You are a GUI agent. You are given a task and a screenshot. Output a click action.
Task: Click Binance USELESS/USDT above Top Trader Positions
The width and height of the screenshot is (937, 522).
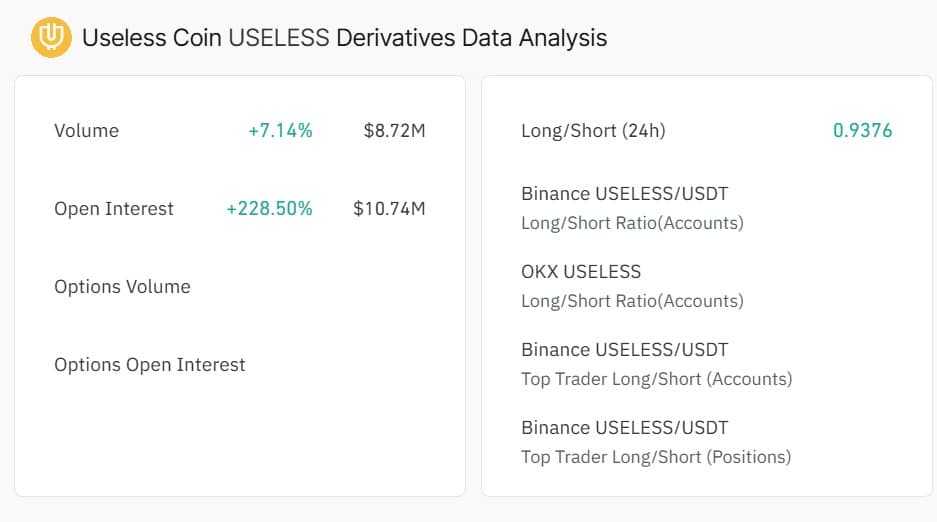click(624, 428)
